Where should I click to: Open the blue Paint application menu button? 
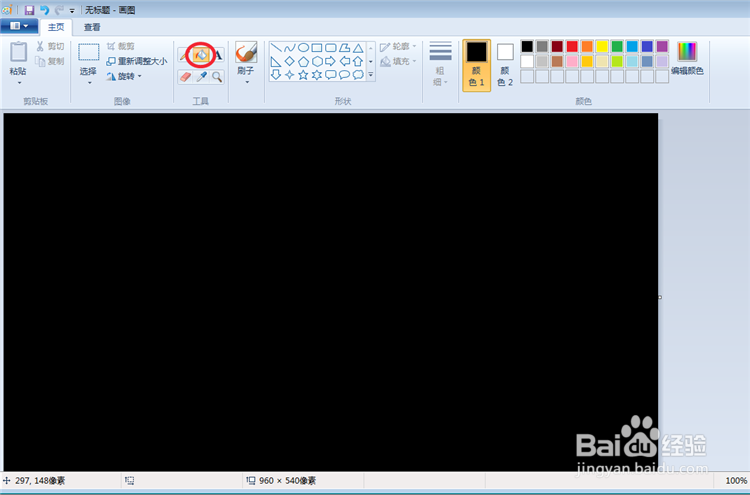click(19, 26)
